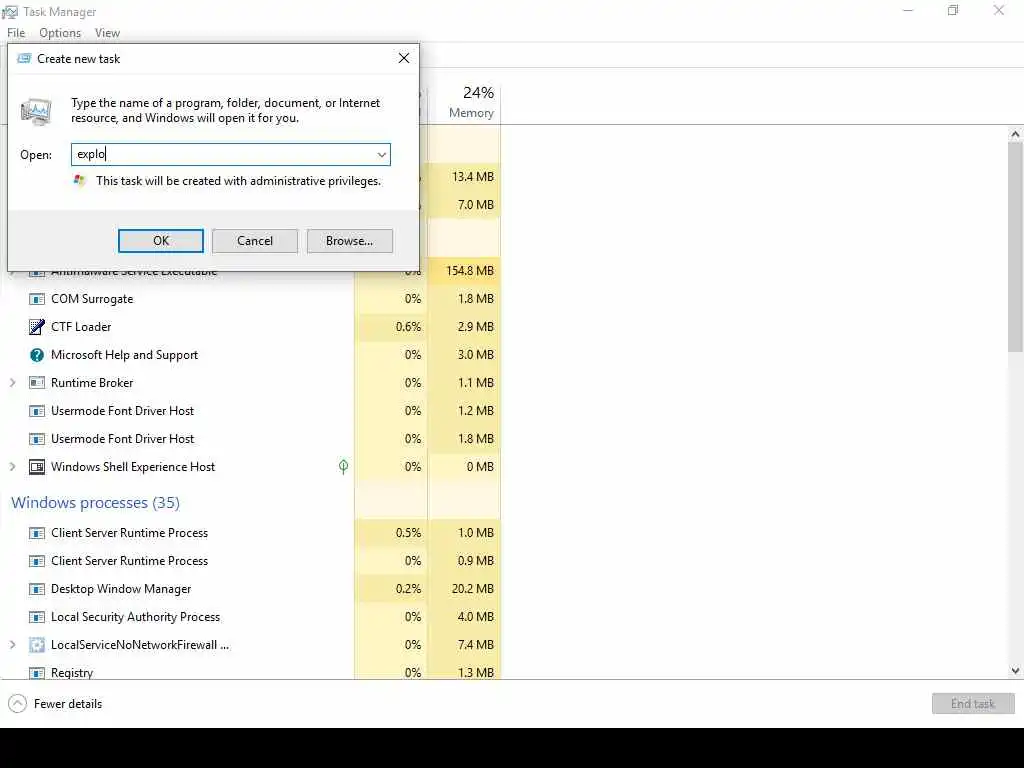
Task: Select the COM Surrogate process name
Action: click(x=92, y=299)
